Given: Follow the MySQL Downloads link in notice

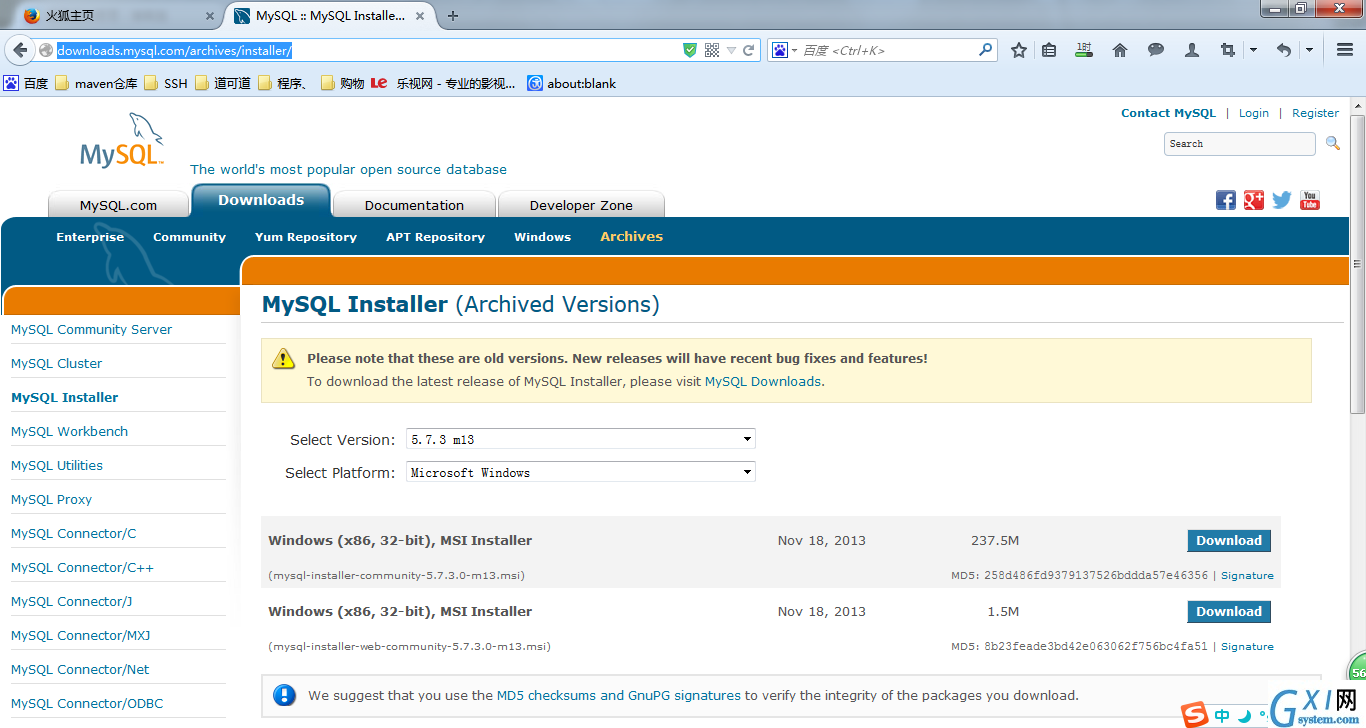Looking at the screenshot, I should pyautogui.click(x=763, y=382).
